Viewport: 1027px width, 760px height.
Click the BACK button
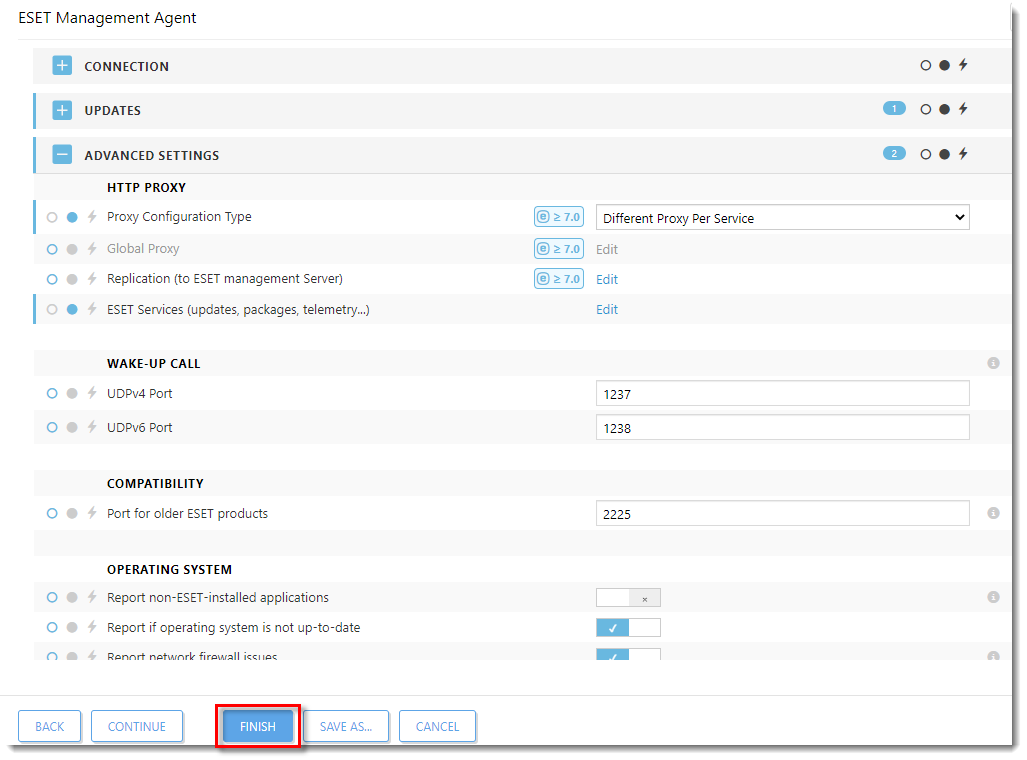click(x=50, y=727)
